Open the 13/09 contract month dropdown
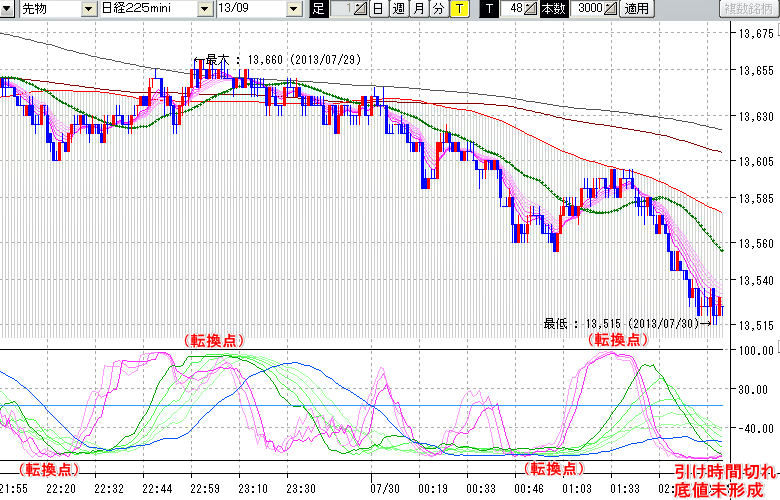The image size is (780, 500). click(293, 9)
